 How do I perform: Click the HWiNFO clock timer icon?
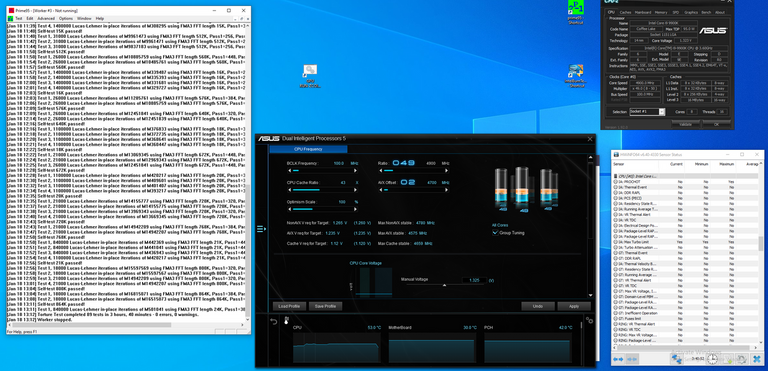coord(712,359)
